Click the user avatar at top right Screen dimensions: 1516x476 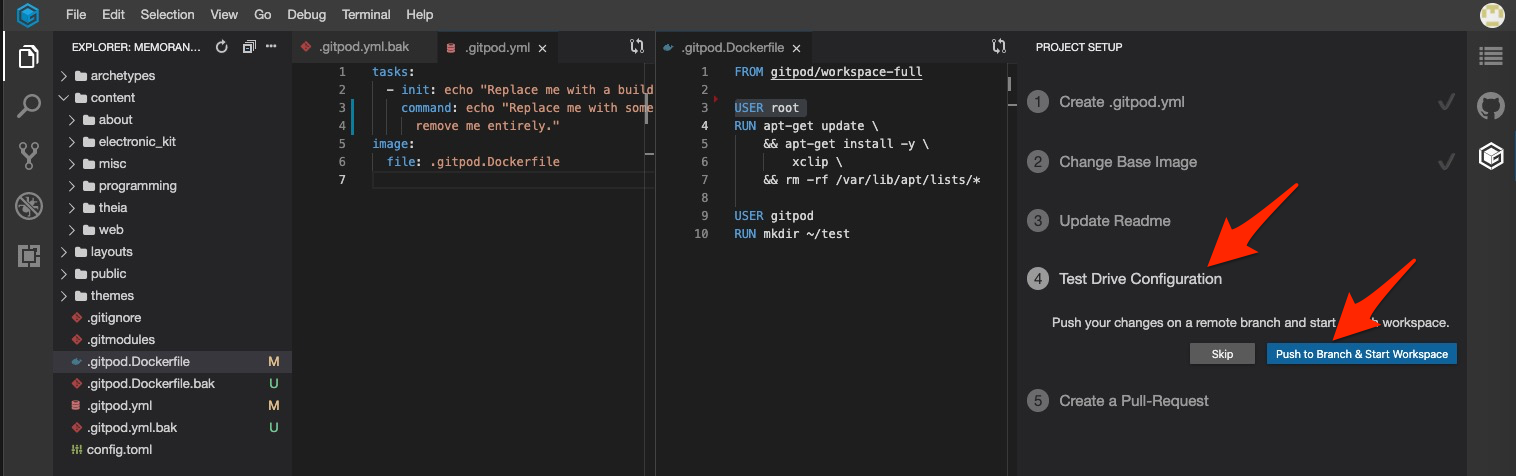(1492, 15)
